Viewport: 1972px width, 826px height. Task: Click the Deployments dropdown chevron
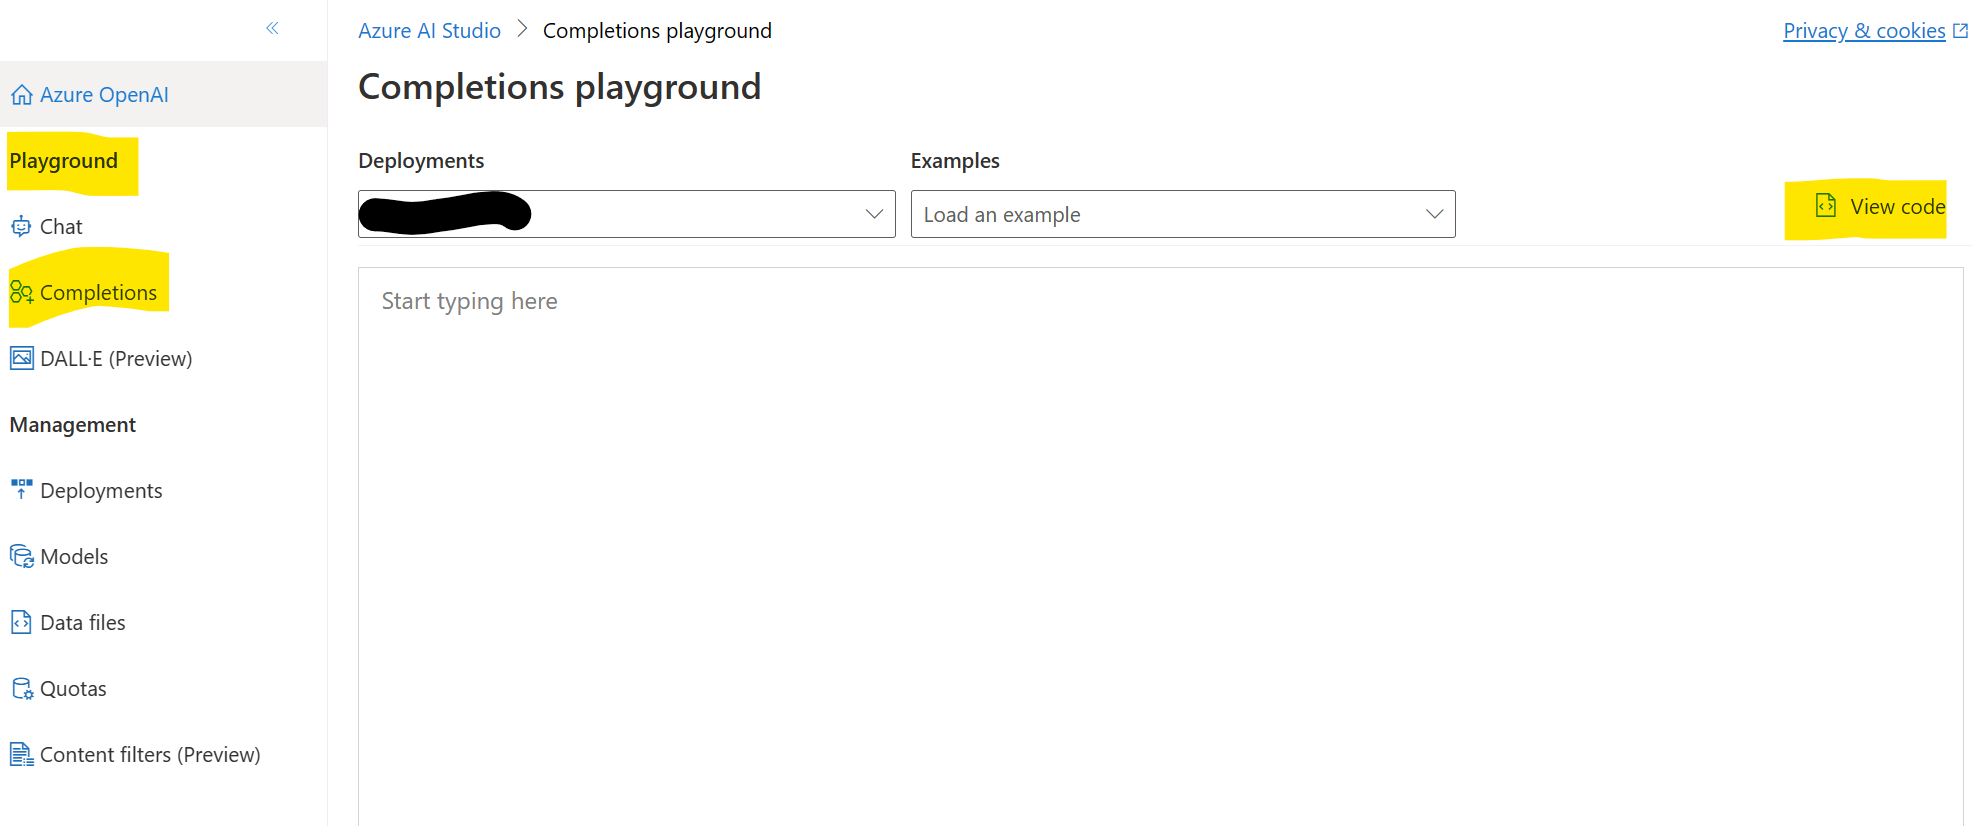pyautogui.click(x=874, y=214)
